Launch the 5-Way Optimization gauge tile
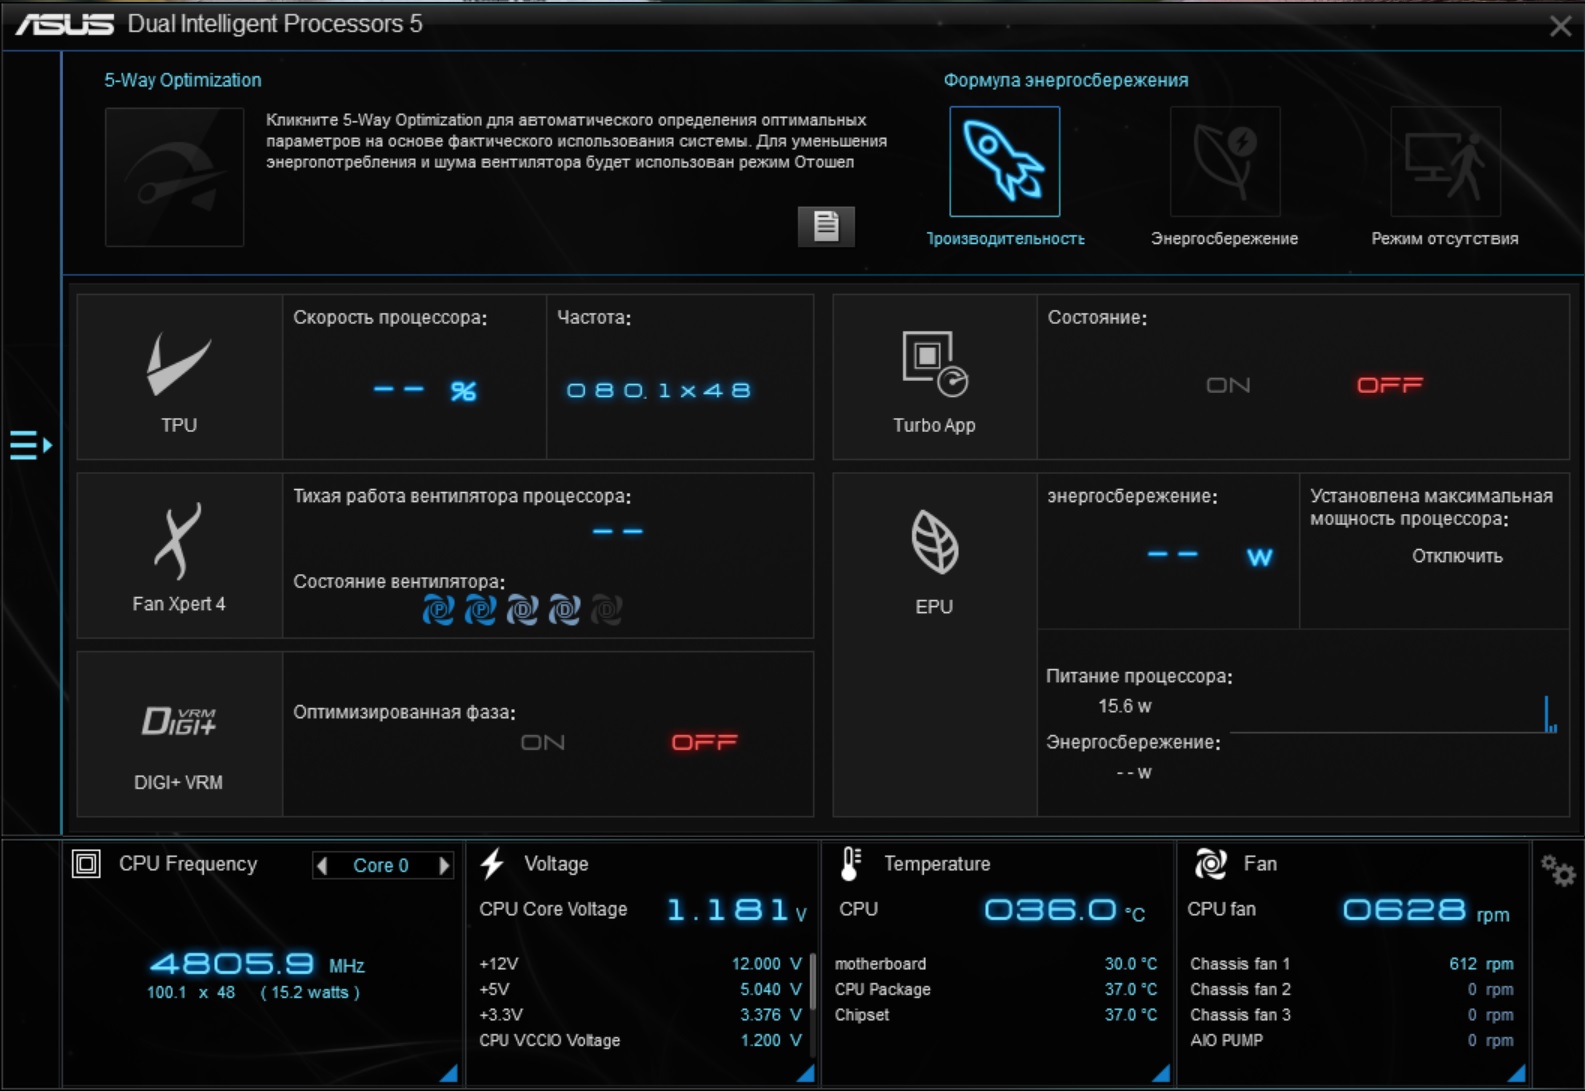 coord(175,177)
